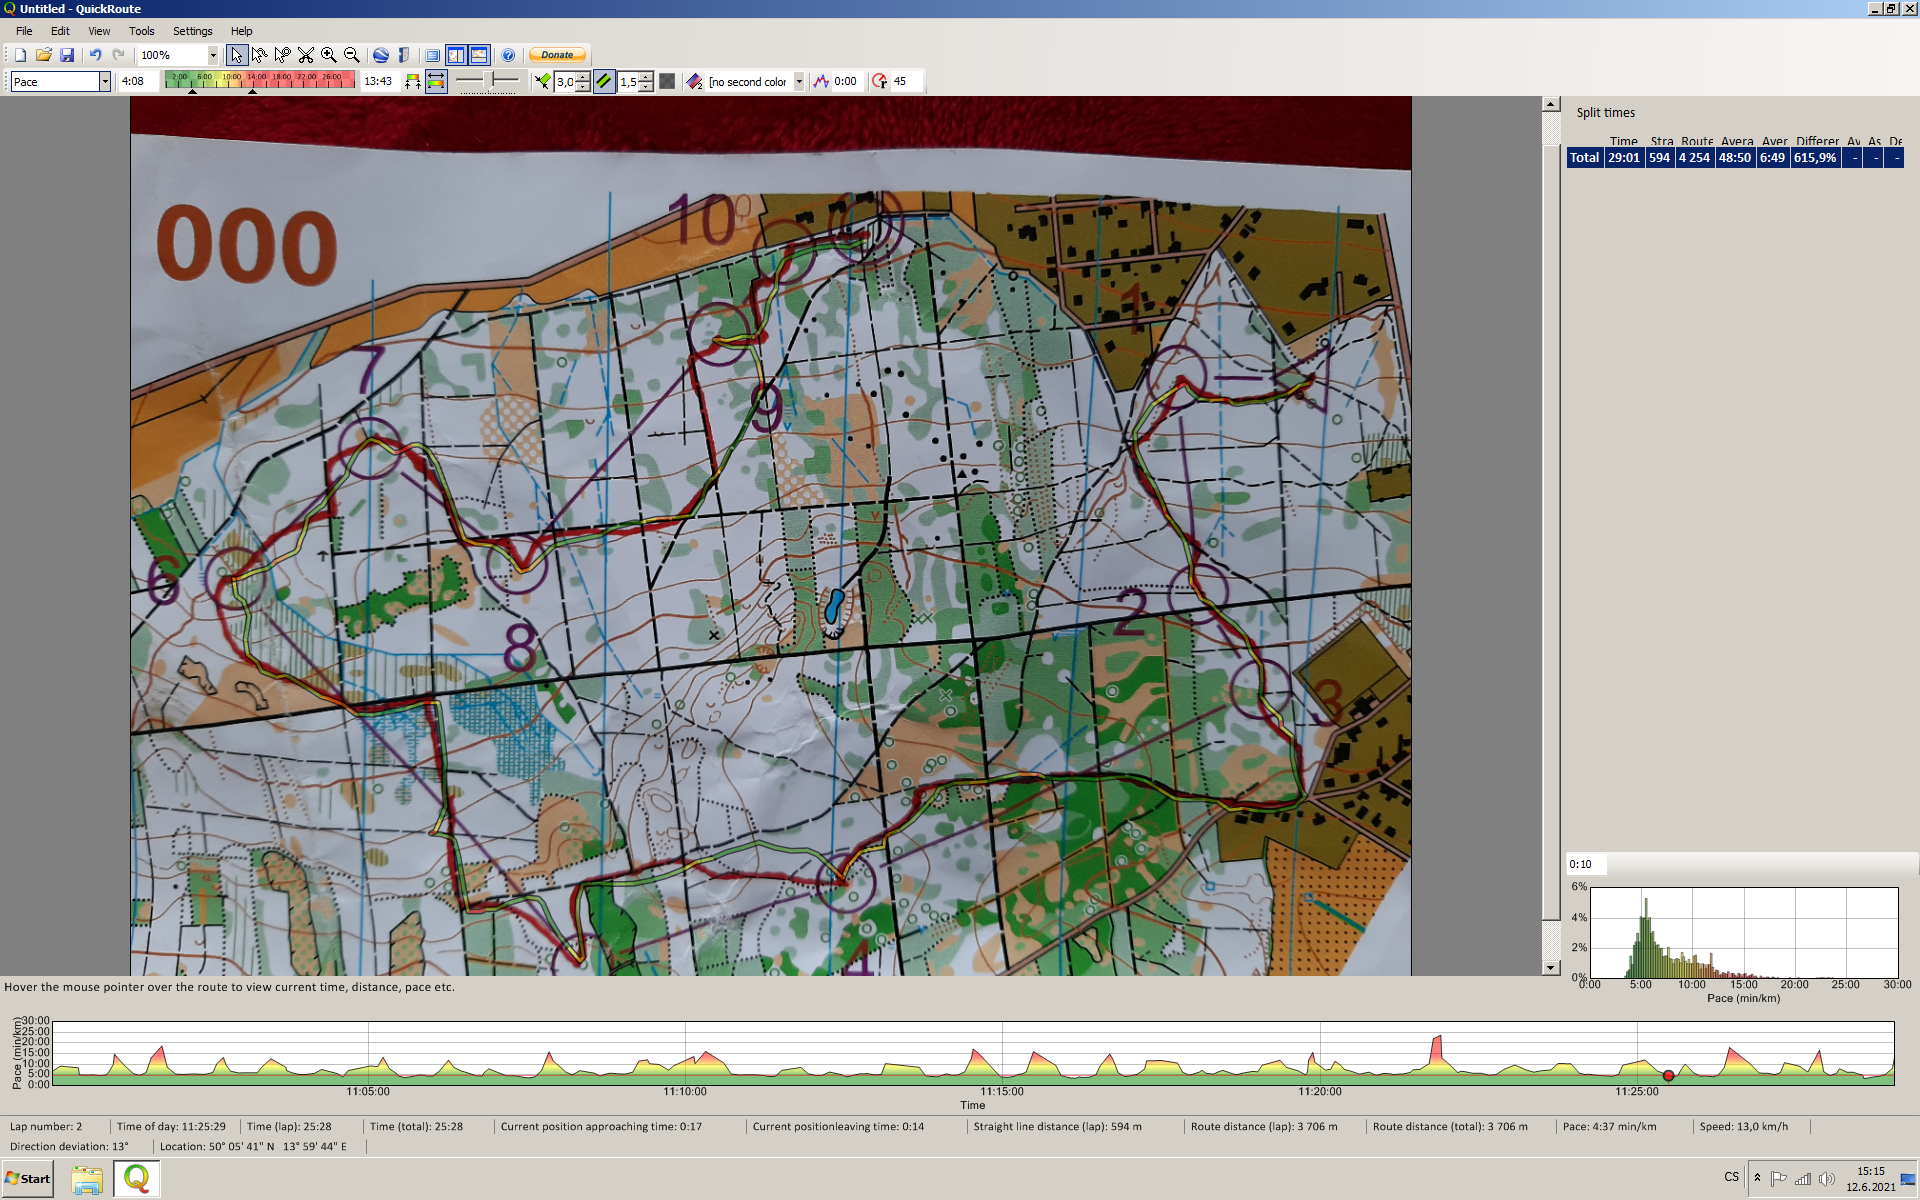1920x1200 pixels.
Task: Open a file with the folder icon
Action: click(43, 55)
